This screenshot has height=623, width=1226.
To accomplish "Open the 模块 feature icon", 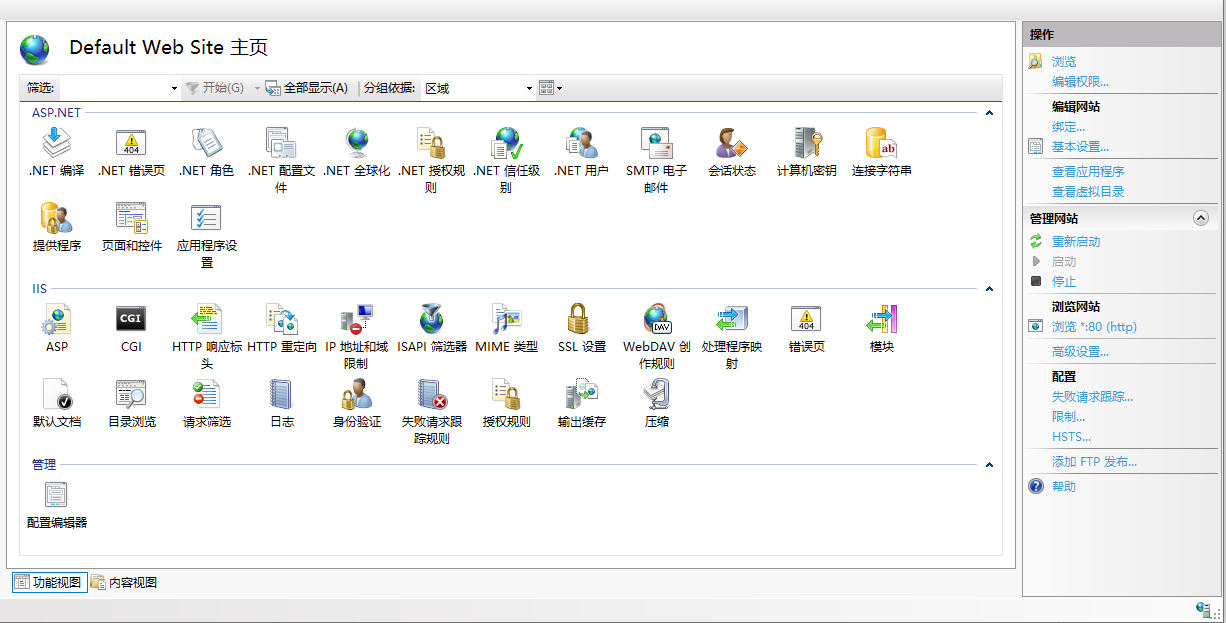I will point(881,319).
